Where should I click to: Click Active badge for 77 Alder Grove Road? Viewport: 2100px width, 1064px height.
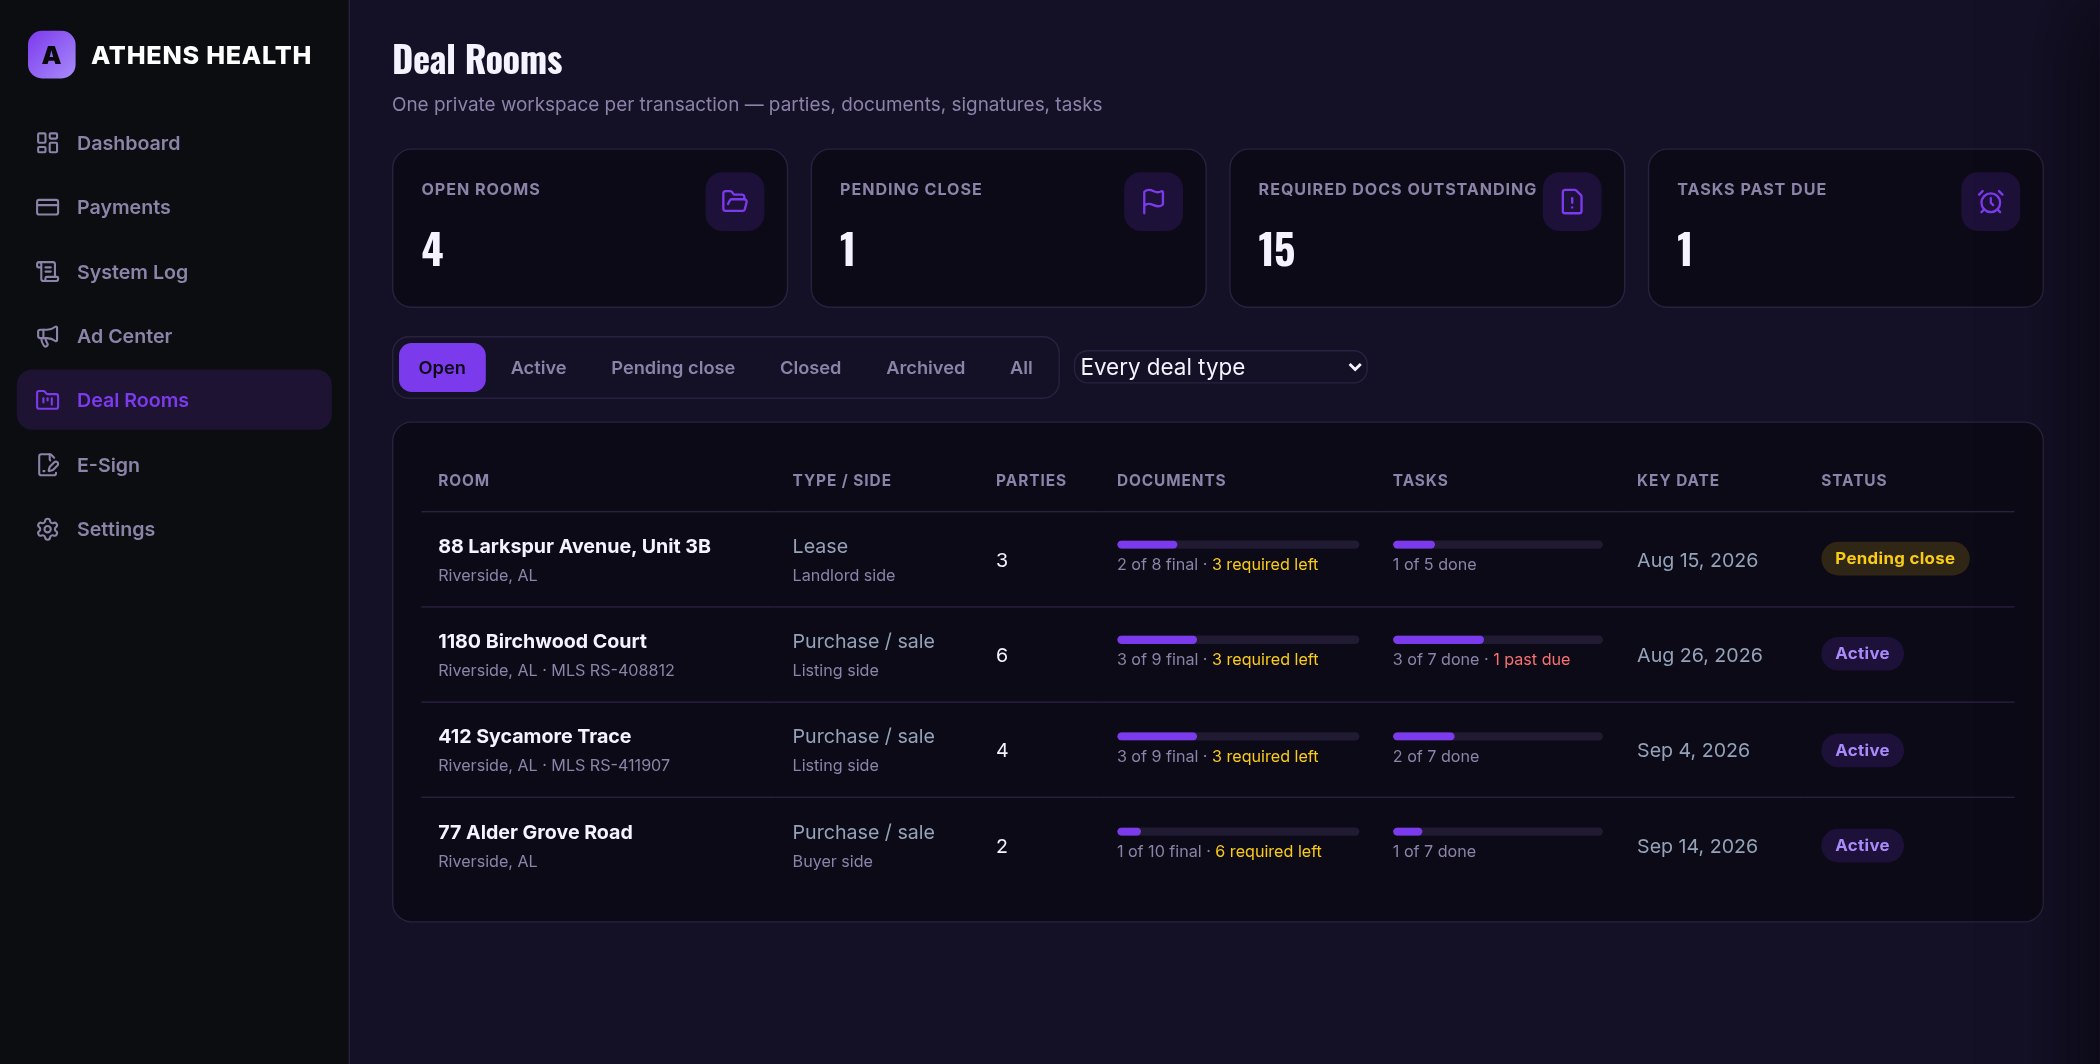coord(1862,845)
